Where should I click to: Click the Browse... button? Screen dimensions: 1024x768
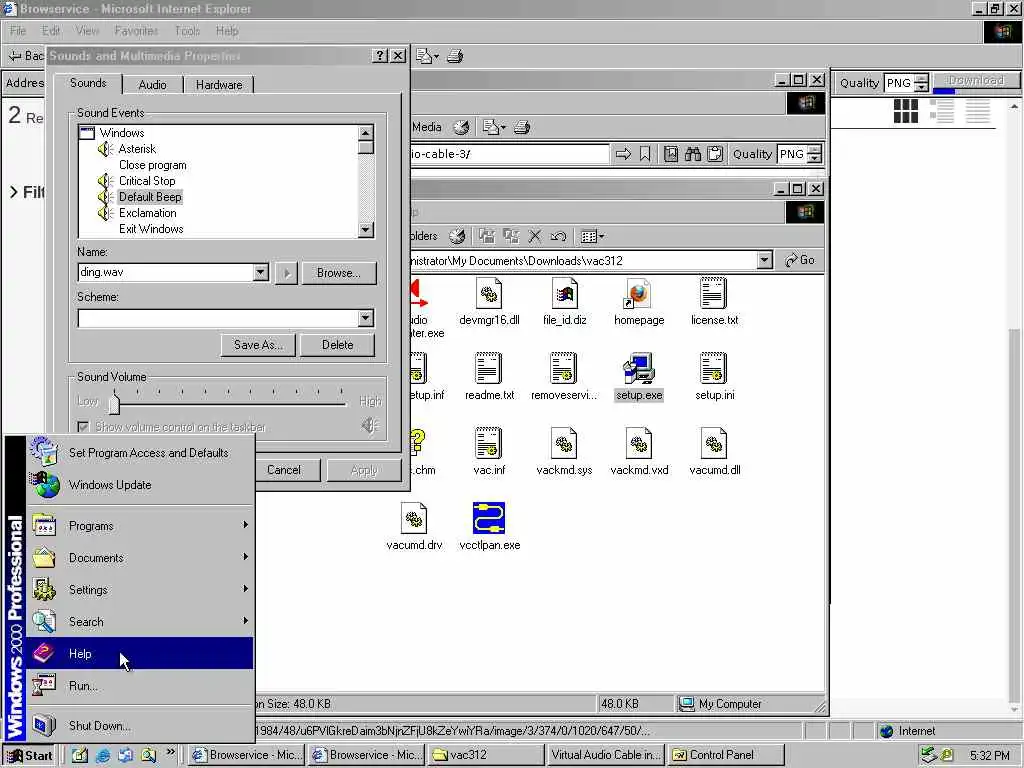click(x=339, y=273)
